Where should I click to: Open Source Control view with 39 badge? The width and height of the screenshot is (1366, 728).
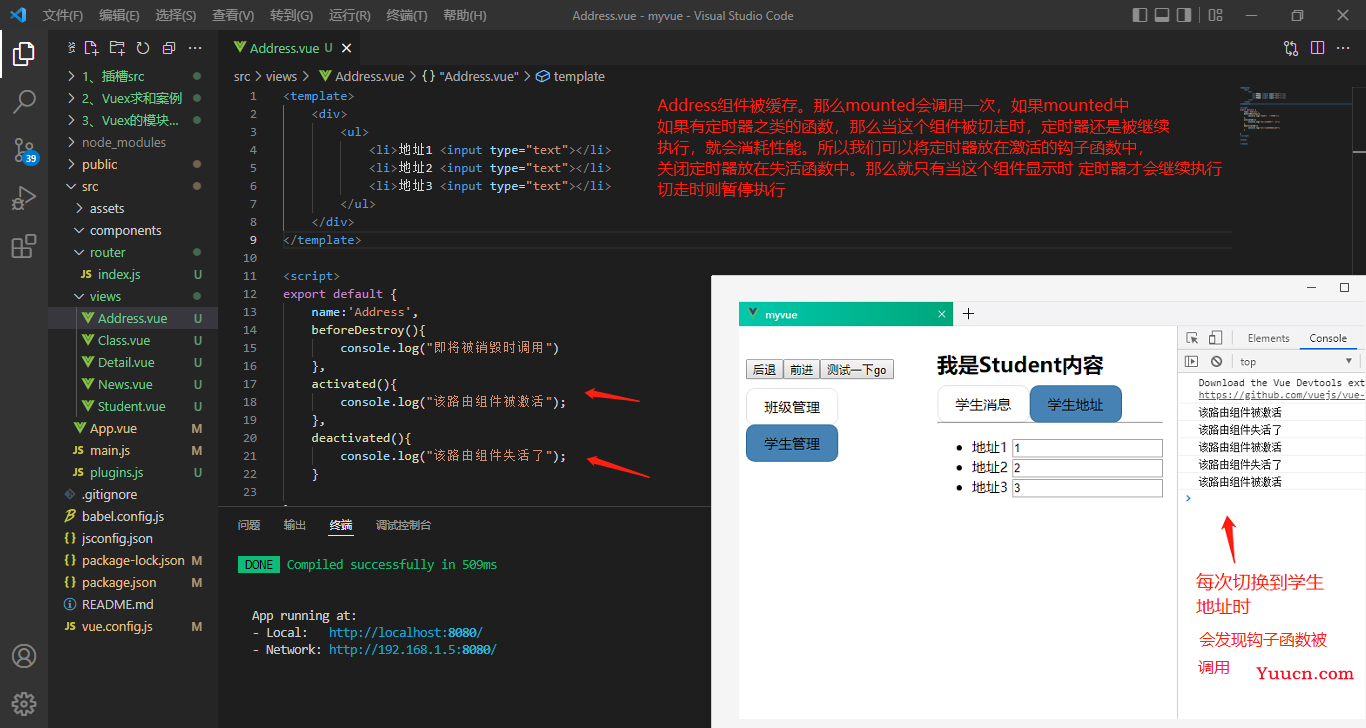coord(24,150)
